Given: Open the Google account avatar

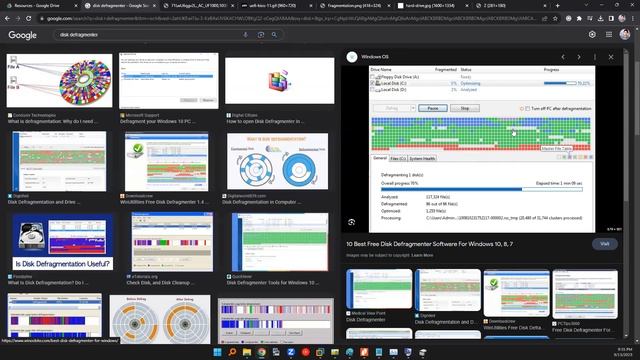Looking at the screenshot, I should point(625,35).
